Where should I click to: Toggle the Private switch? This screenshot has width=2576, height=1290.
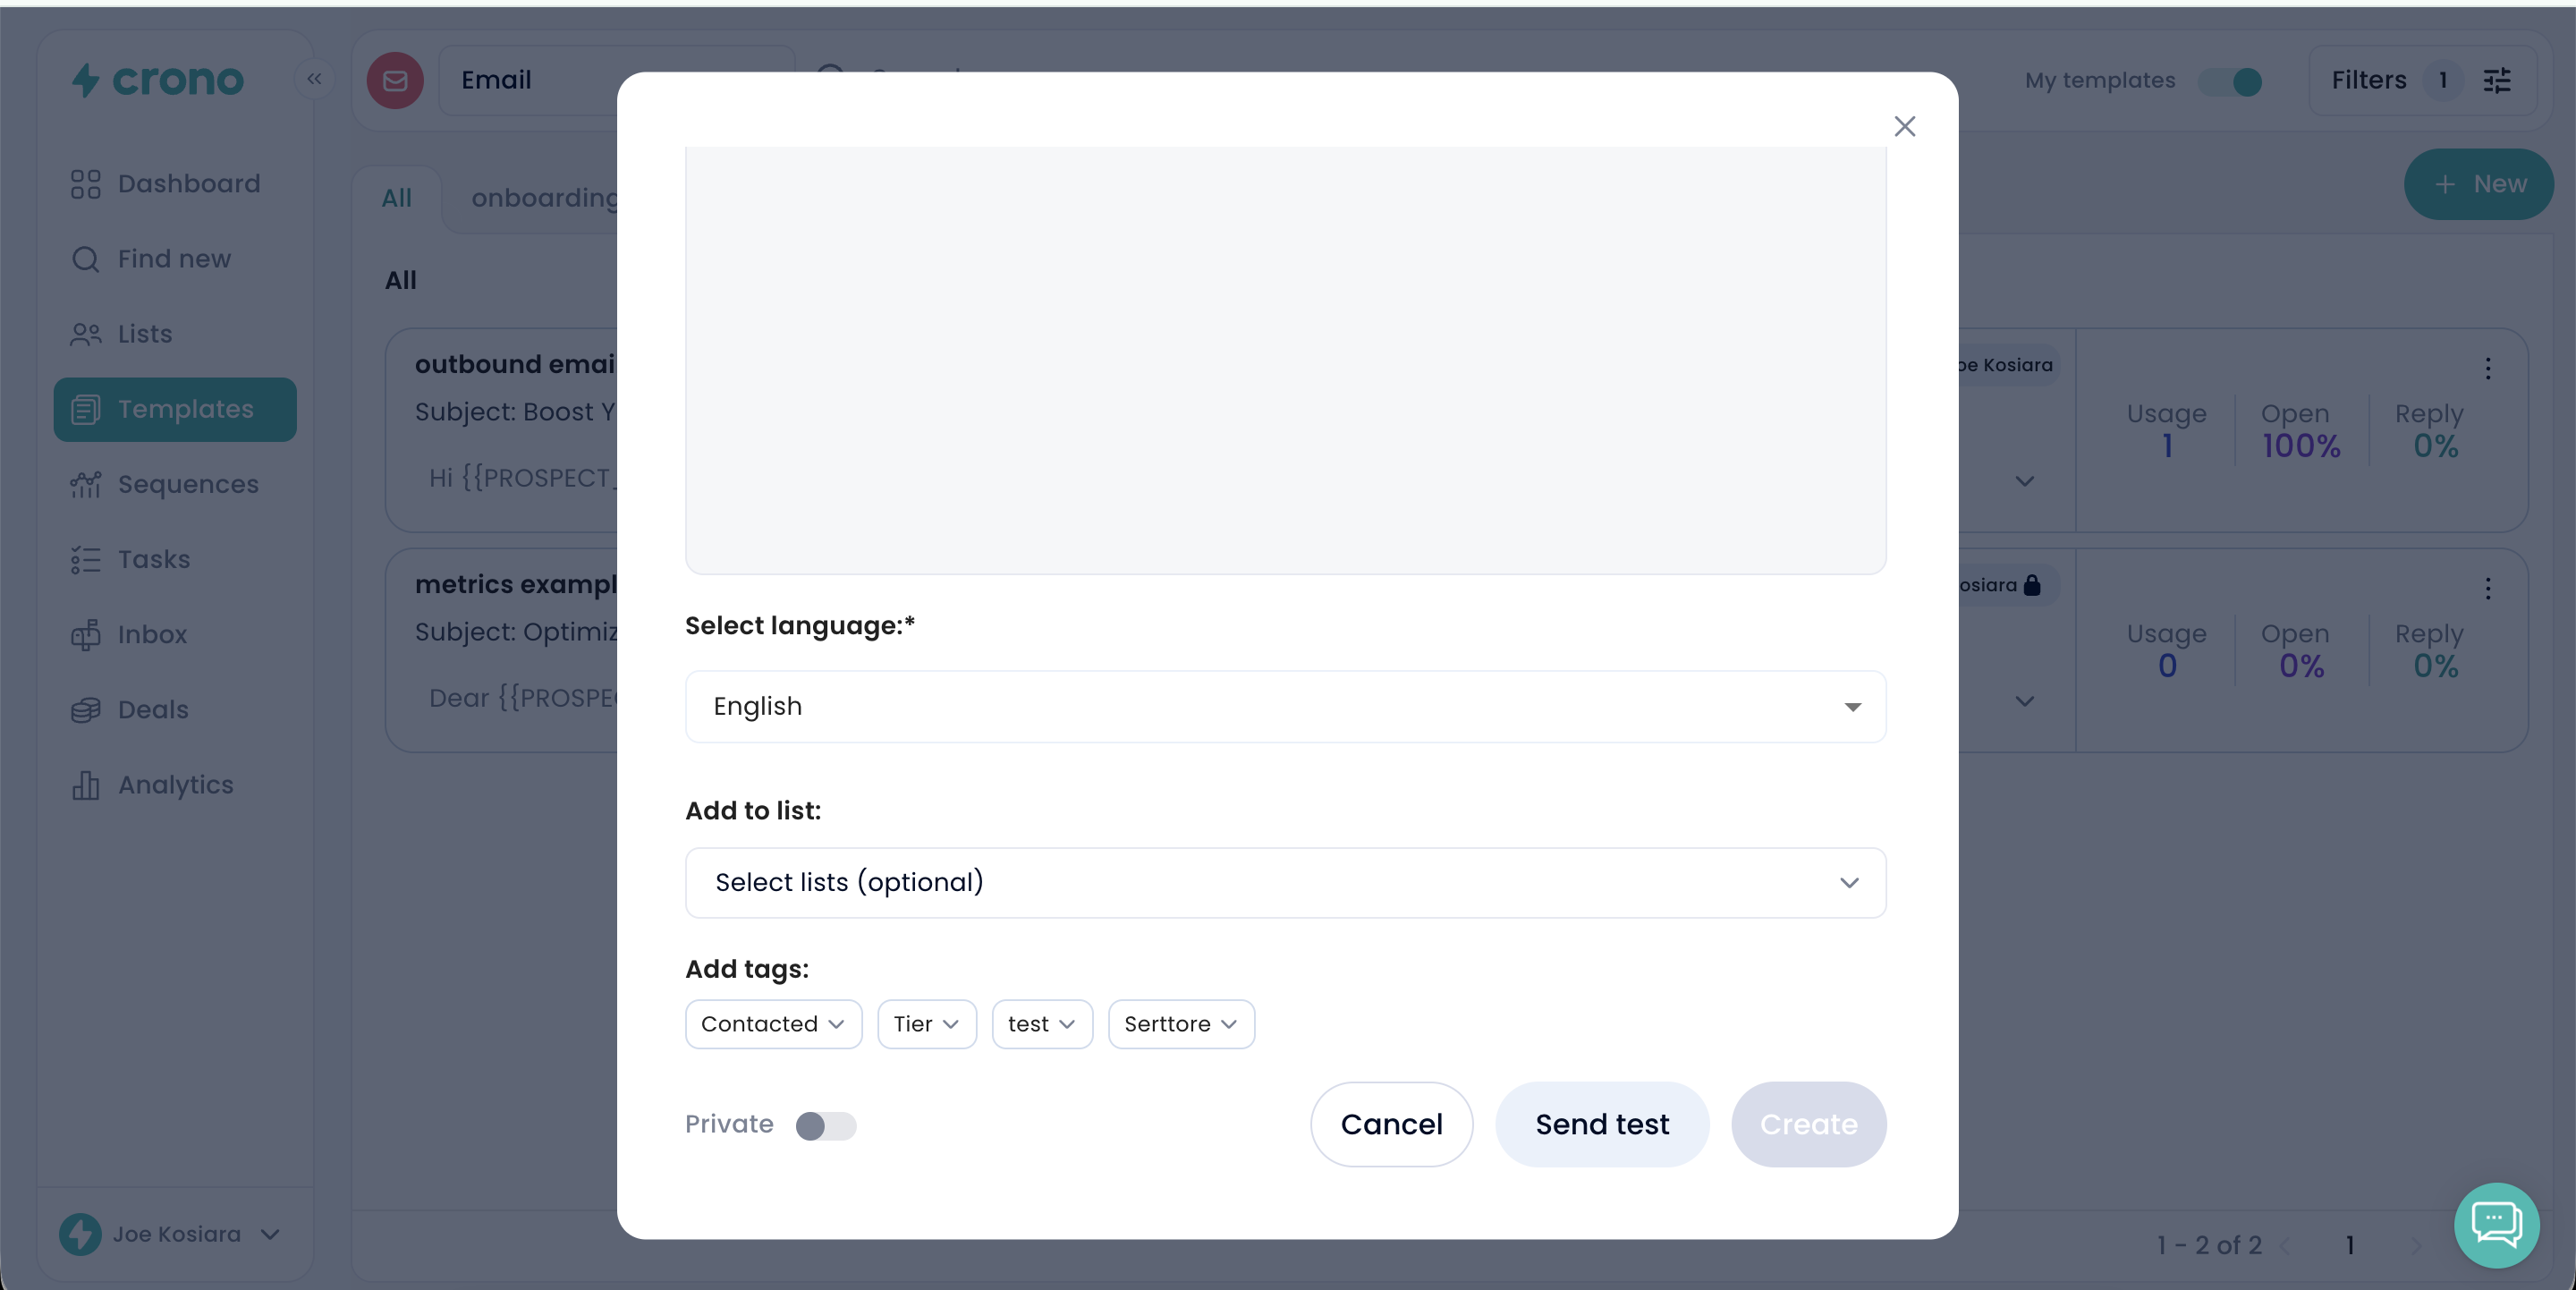point(825,1125)
